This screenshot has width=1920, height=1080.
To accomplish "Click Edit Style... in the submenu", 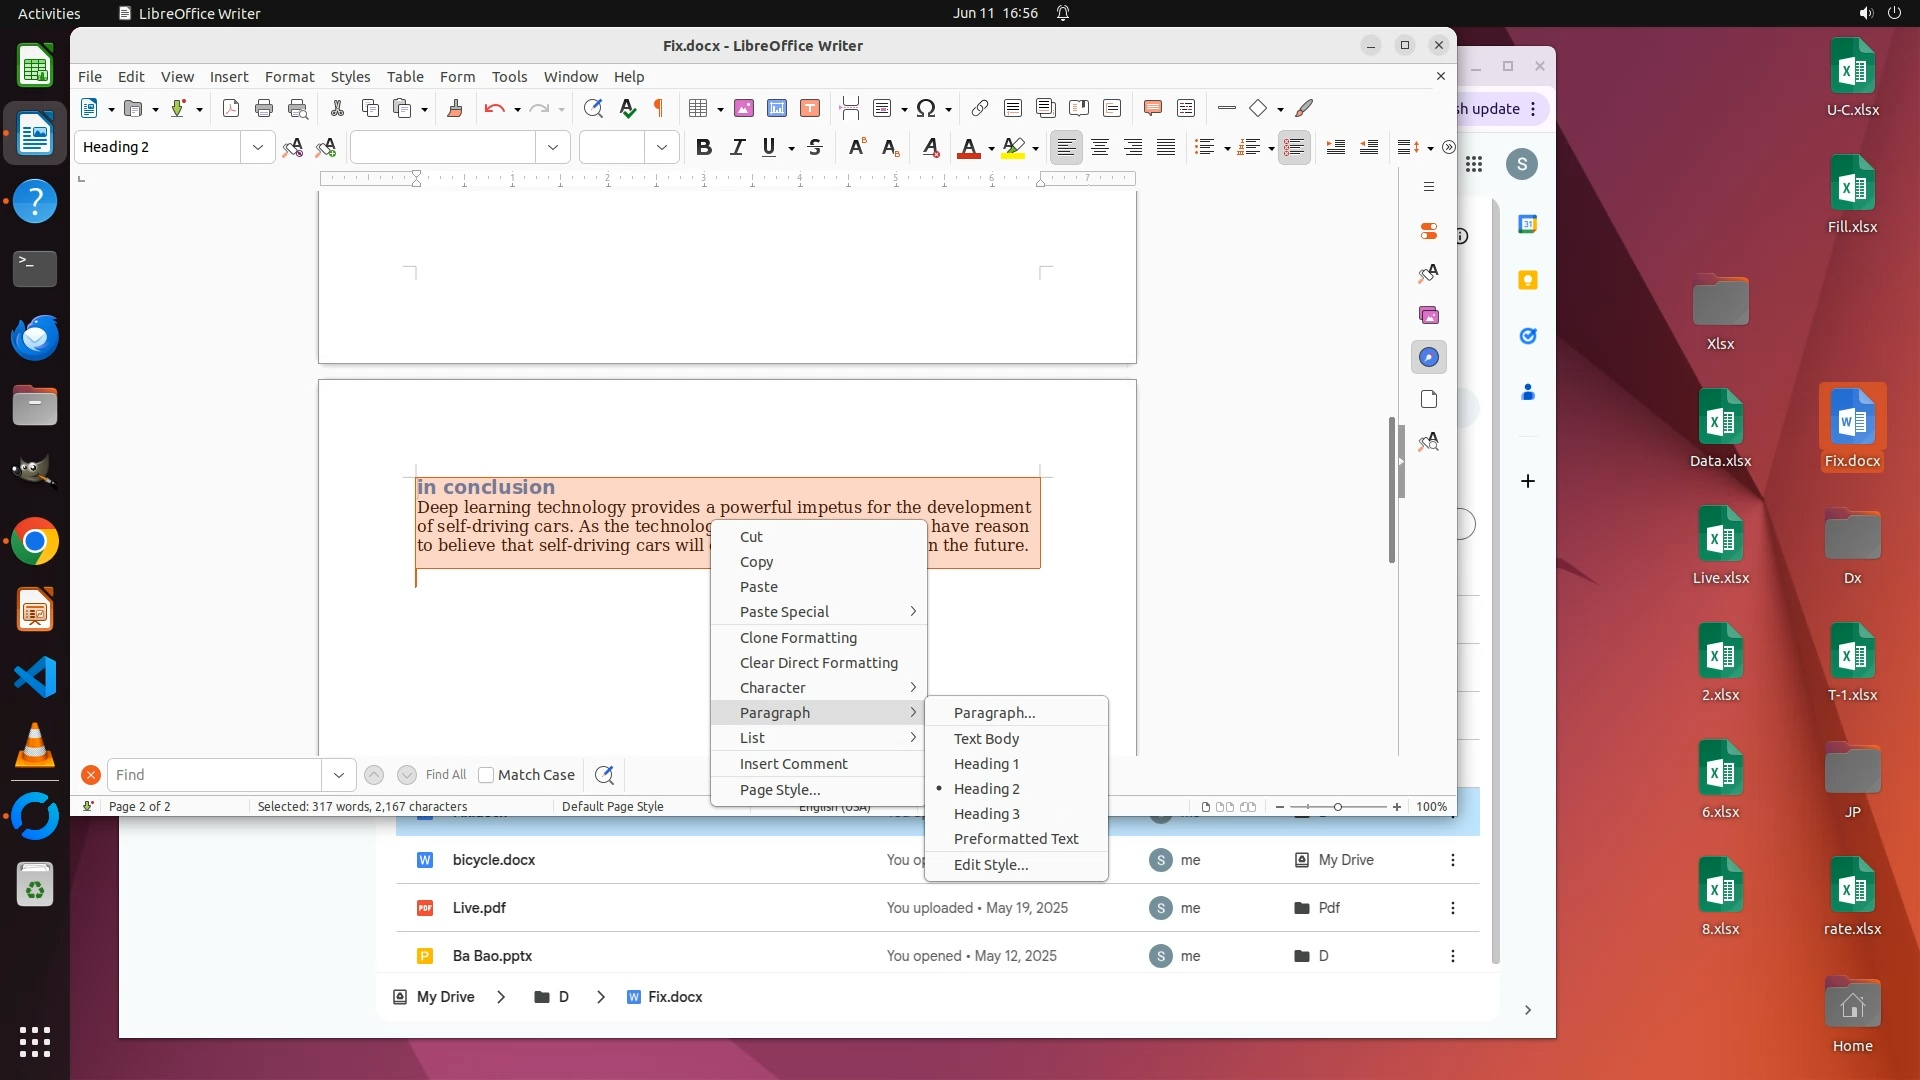I will pos(990,865).
